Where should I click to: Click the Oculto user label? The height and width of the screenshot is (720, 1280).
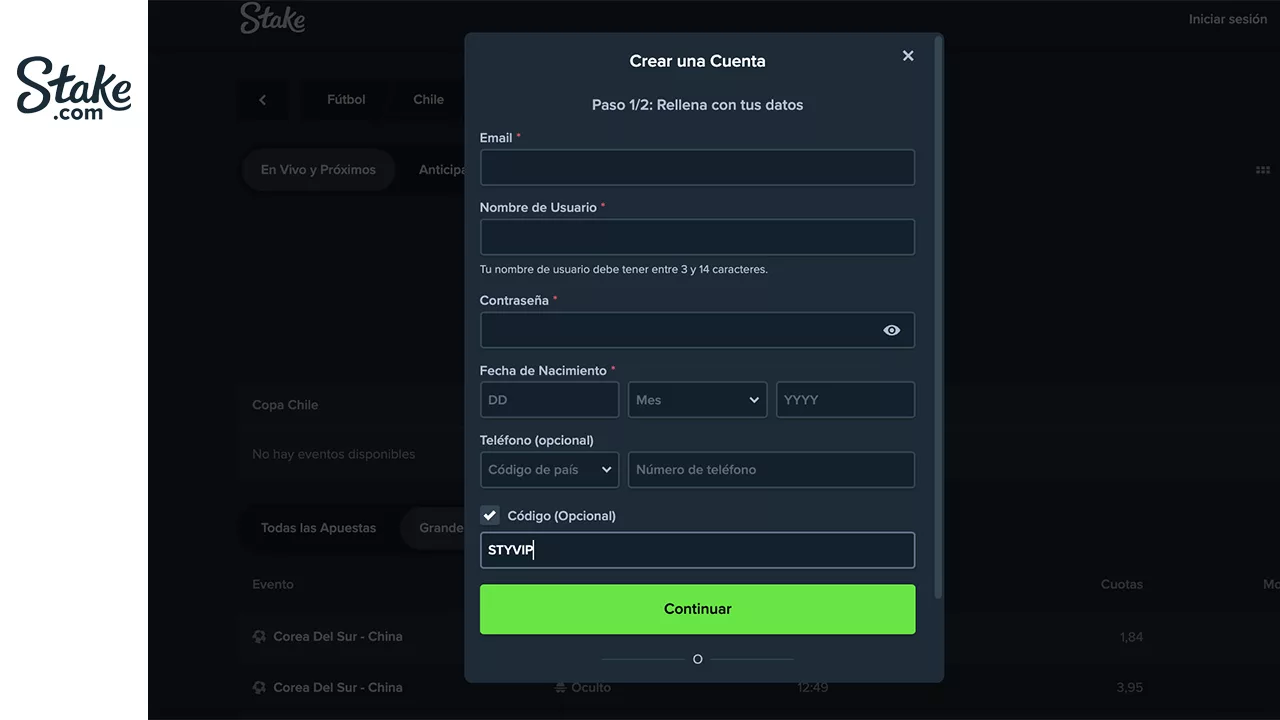(x=583, y=687)
